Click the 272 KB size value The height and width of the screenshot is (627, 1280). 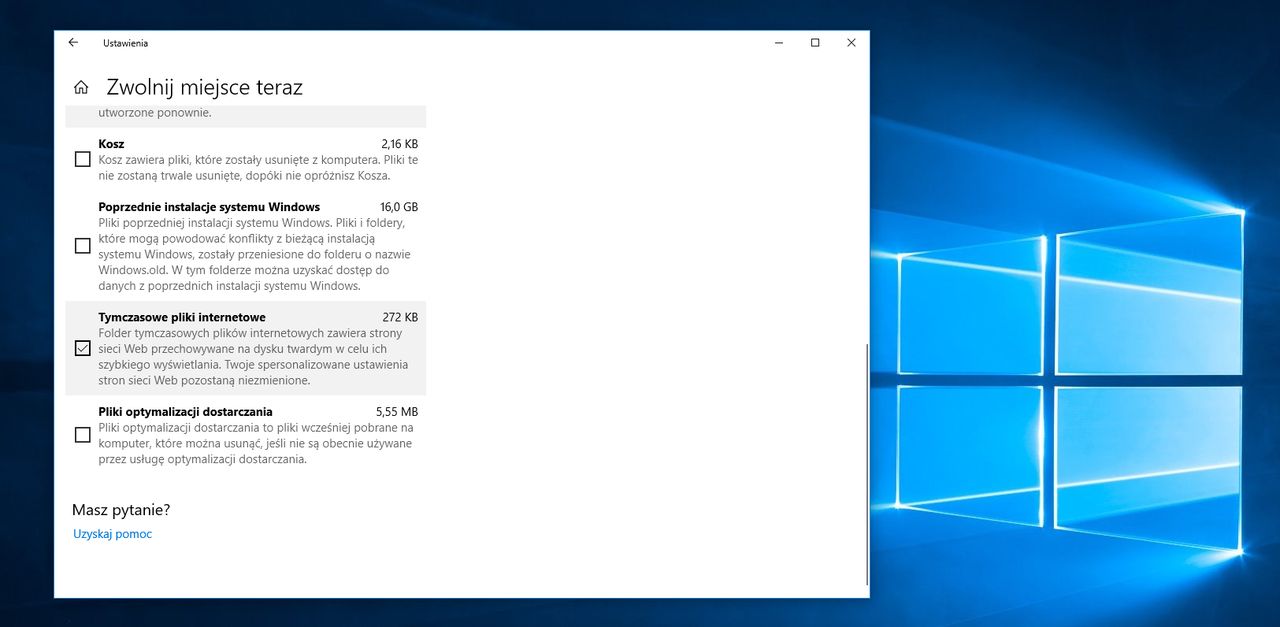click(x=400, y=317)
